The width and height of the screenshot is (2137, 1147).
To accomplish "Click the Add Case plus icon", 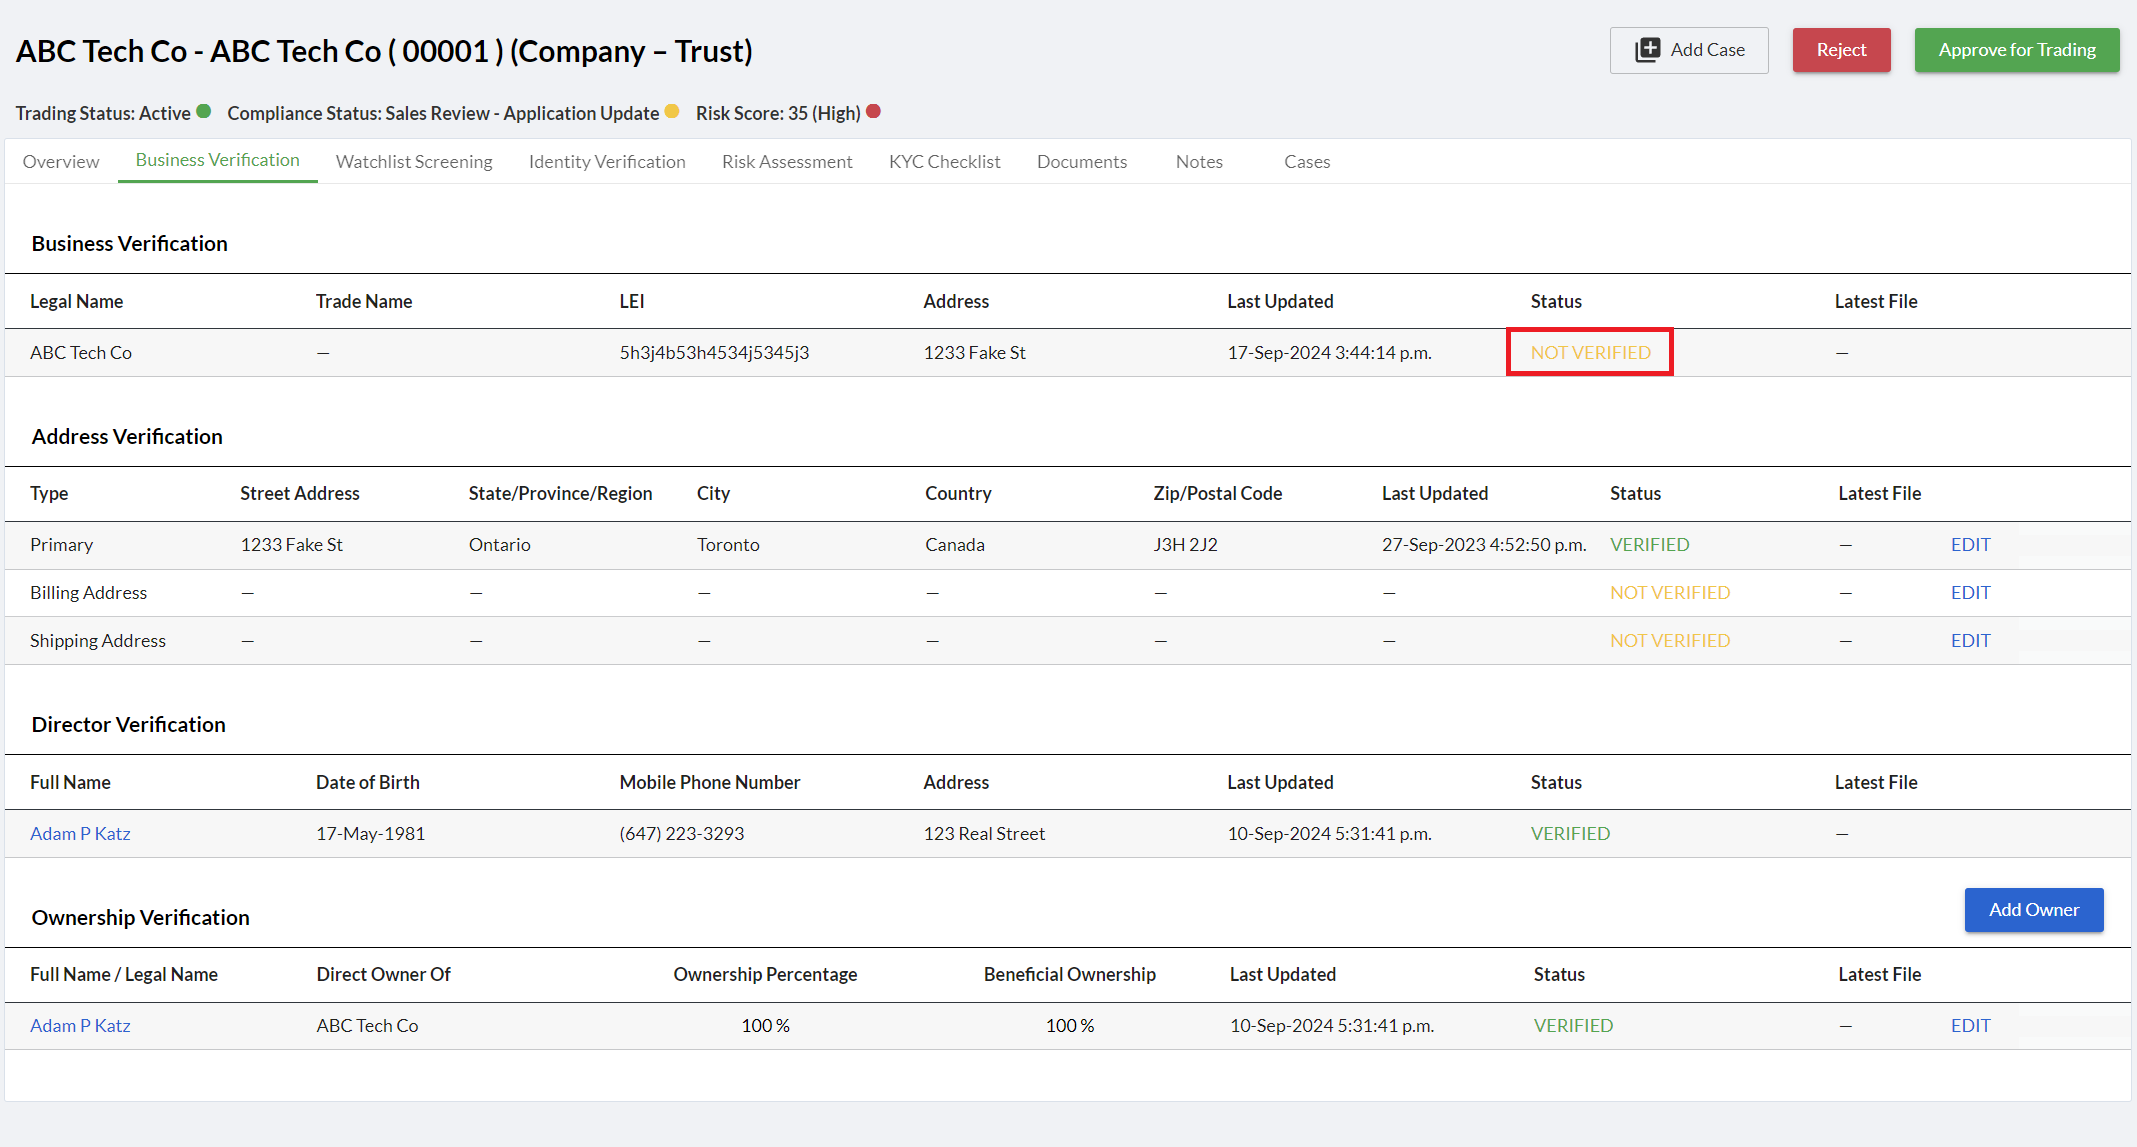I will (x=1647, y=50).
